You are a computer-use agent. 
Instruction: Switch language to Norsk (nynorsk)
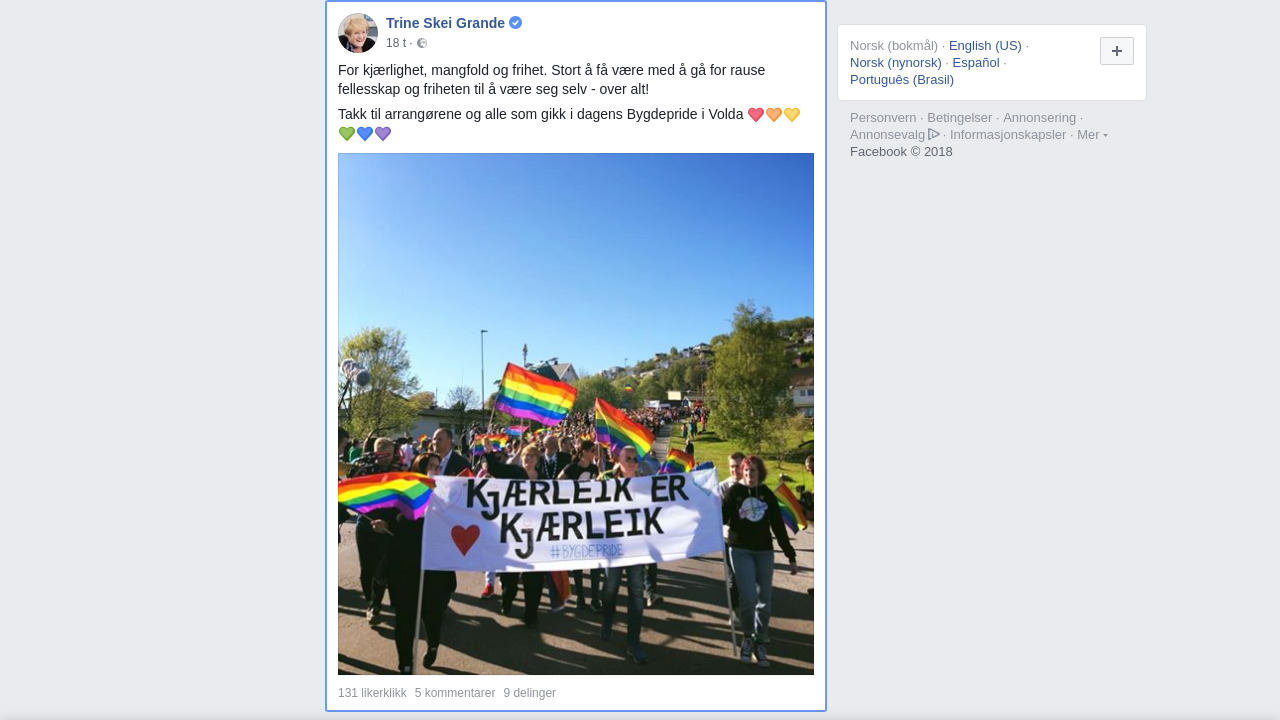tap(896, 63)
